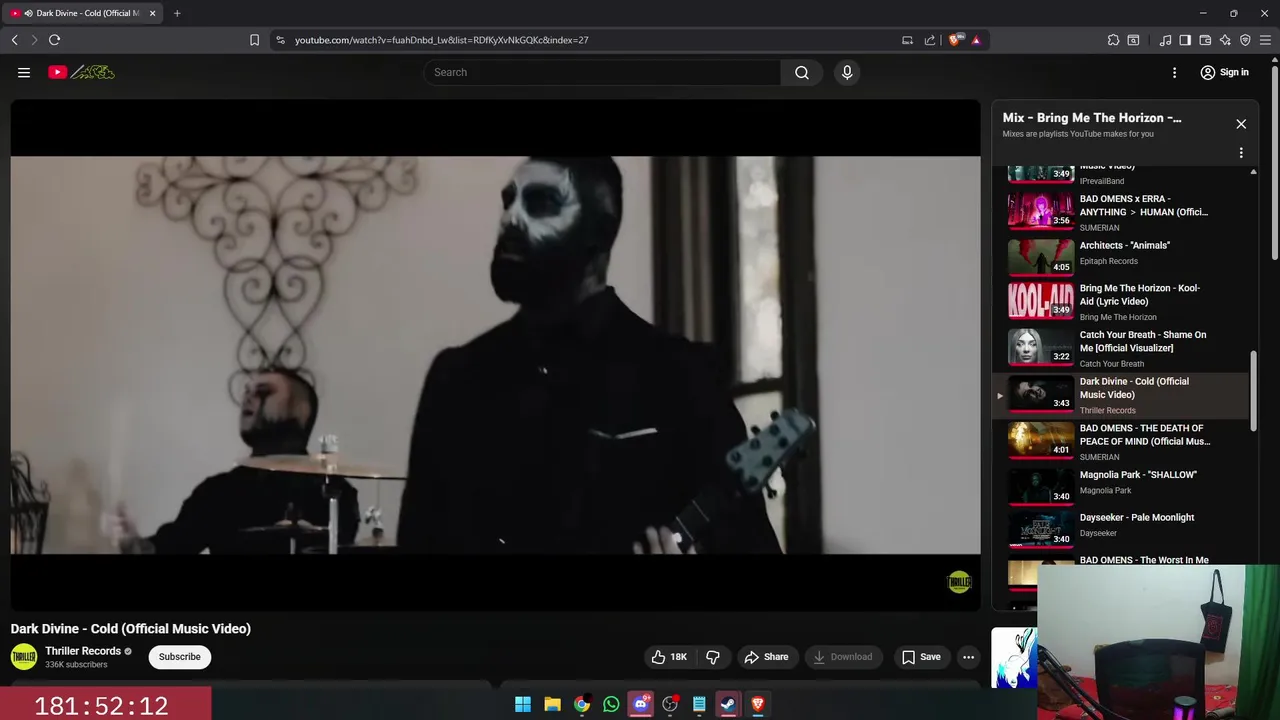Open YouTube settings three-dot menu
The width and height of the screenshot is (1280, 720).
[x=1175, y=72]
